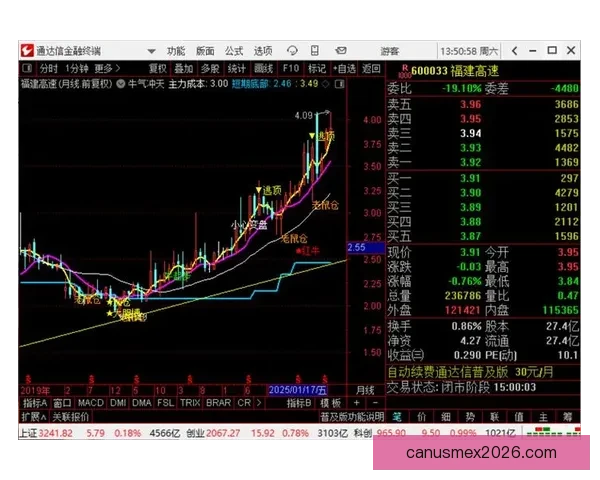Switch to 分时 chart view
The width and height of the screenshot is (600, 480).
point(49,69)
